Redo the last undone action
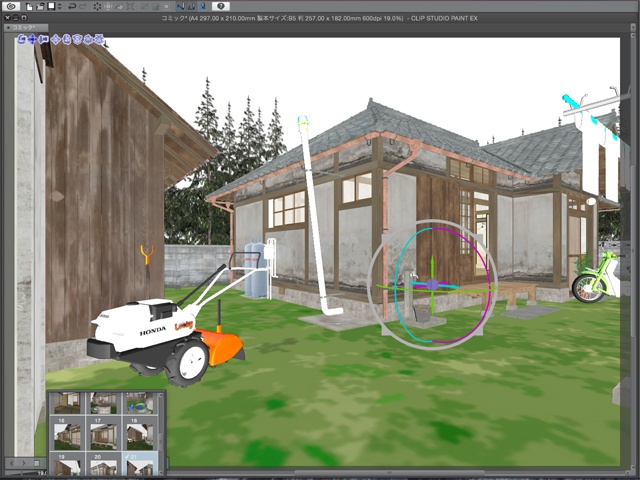 coord(83,6)
